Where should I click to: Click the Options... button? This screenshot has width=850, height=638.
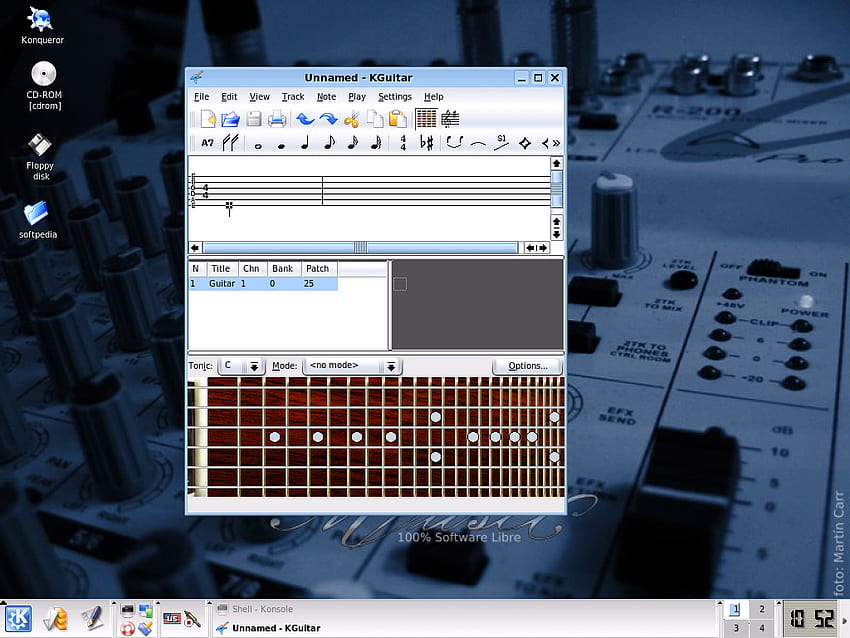tap(527, 366)
